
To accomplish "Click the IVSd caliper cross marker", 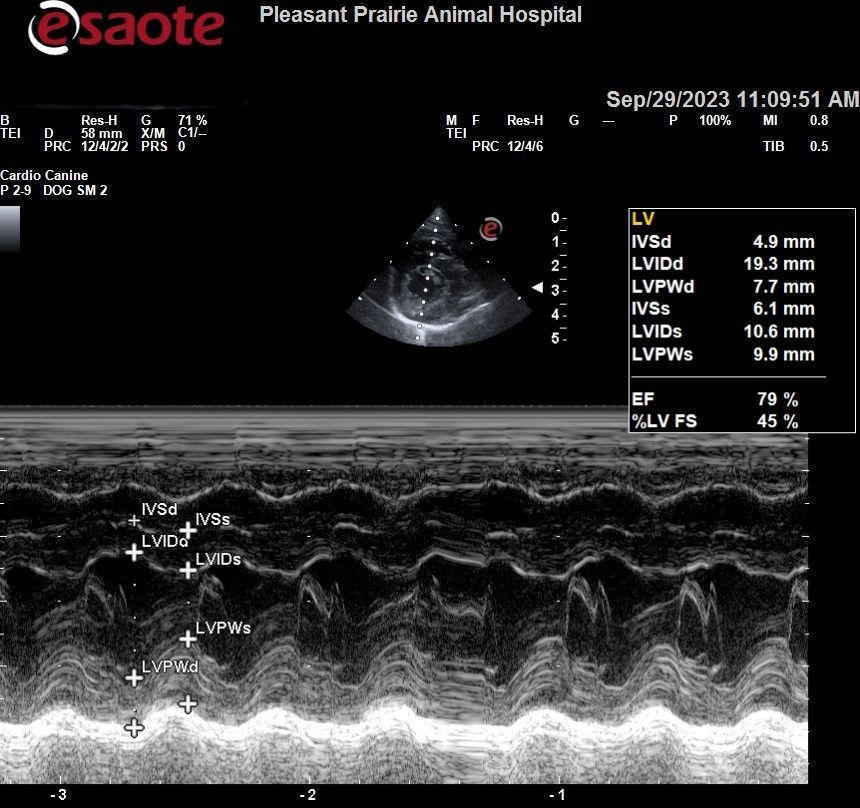I will 134,520.
